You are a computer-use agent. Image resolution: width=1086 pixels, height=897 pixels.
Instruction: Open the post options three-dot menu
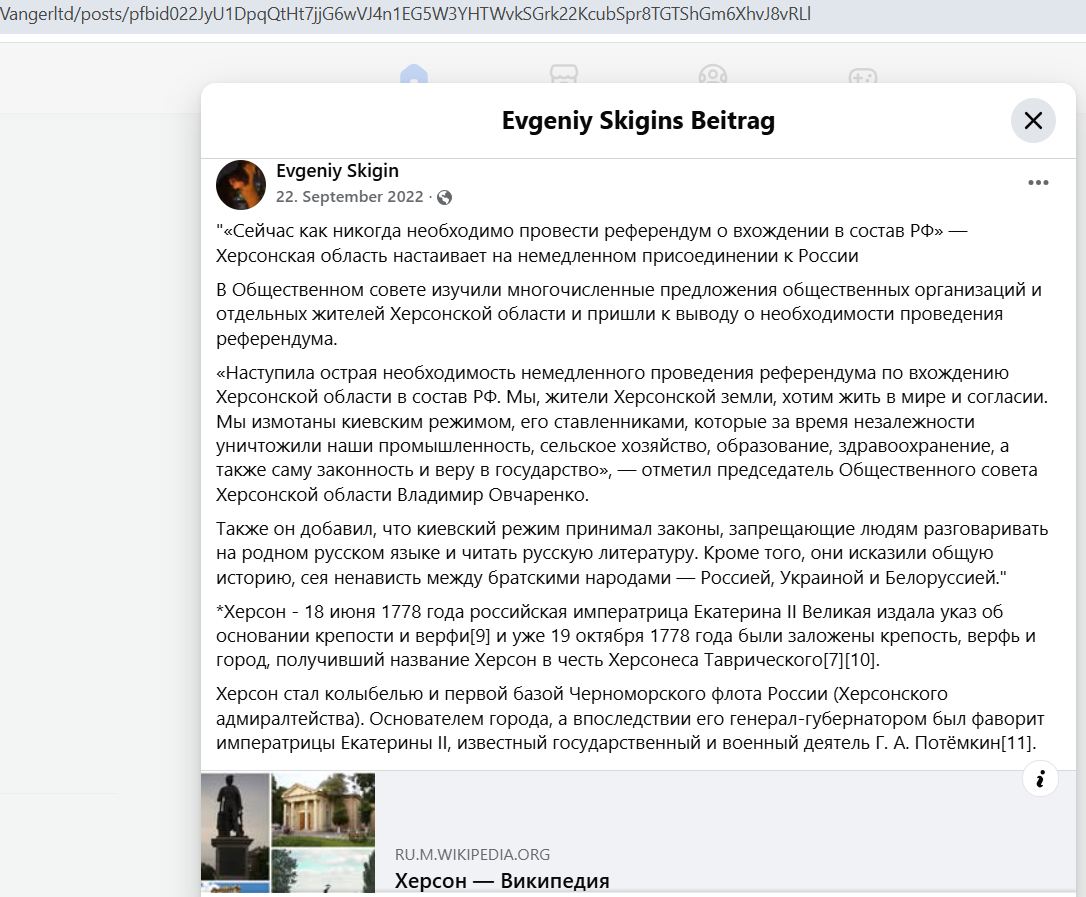1038,183
